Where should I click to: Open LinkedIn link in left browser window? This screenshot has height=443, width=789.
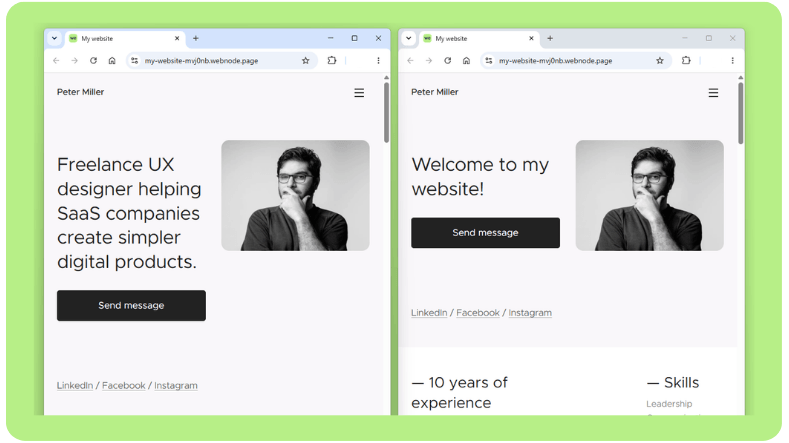pos(75,386)
